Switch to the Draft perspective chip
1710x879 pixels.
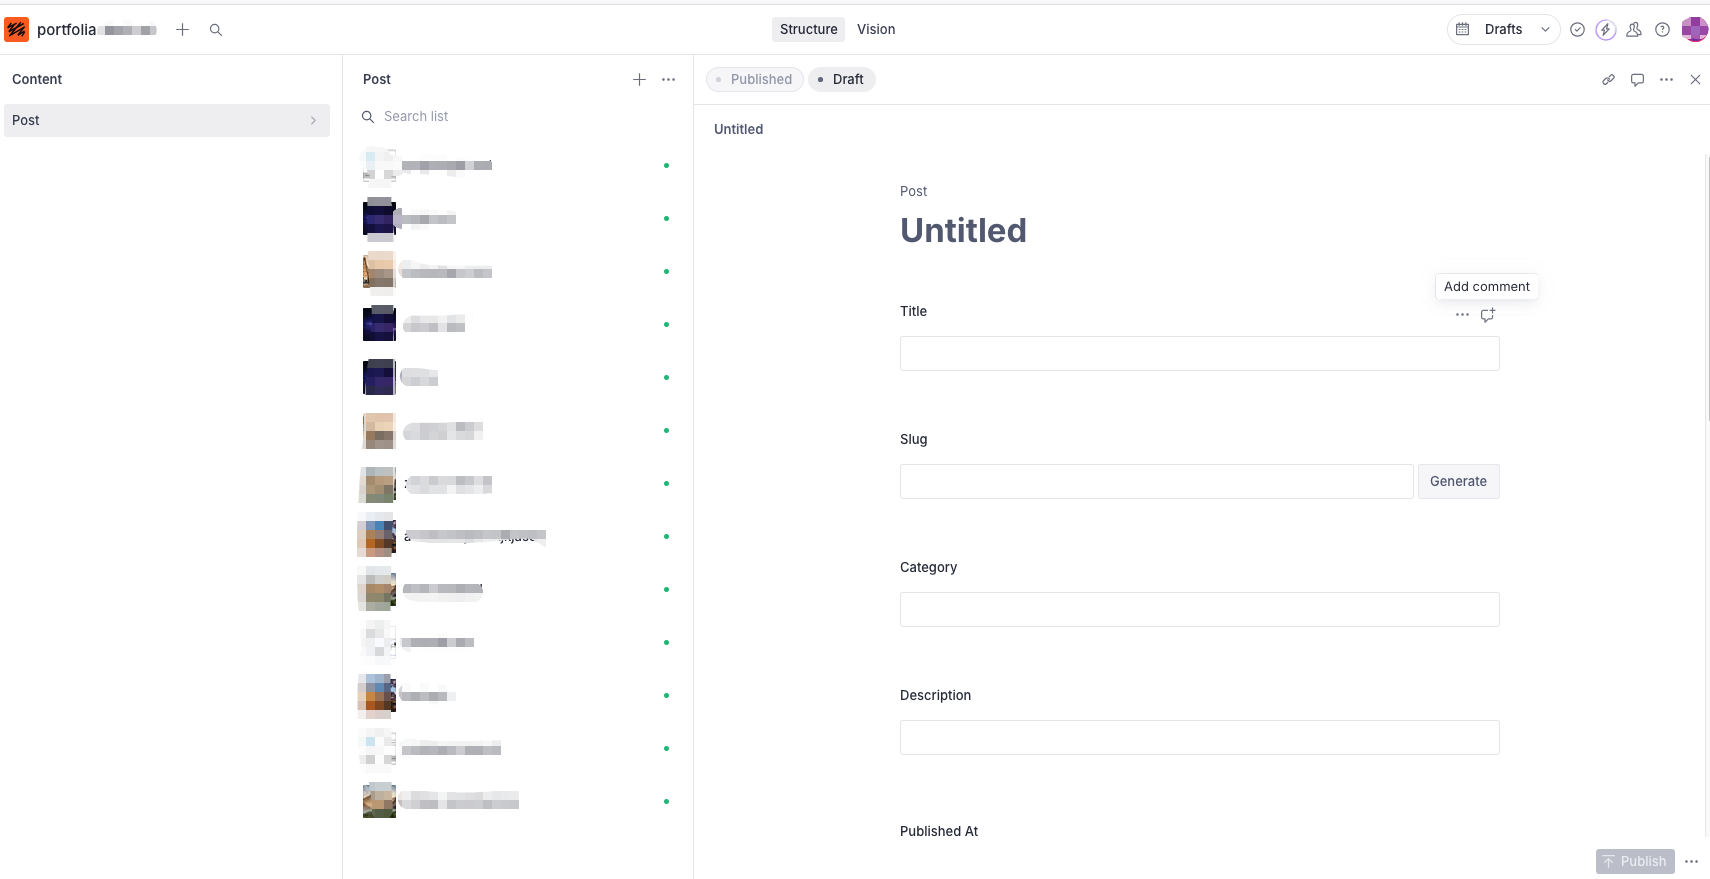(841, 80)
